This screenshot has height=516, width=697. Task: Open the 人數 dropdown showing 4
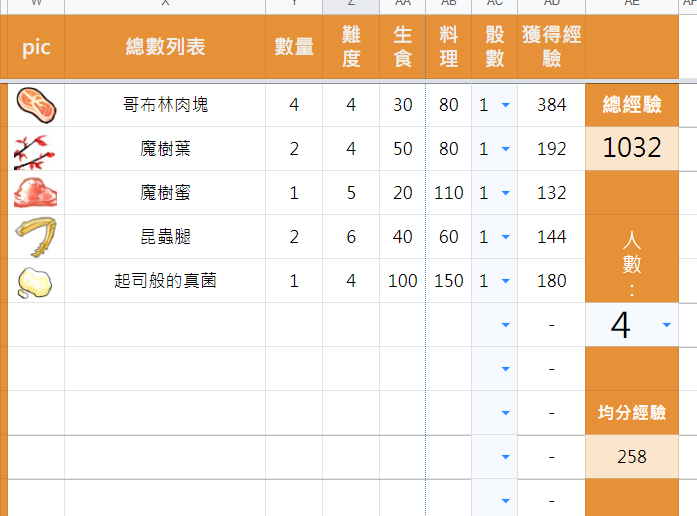[x=667, y=325]
